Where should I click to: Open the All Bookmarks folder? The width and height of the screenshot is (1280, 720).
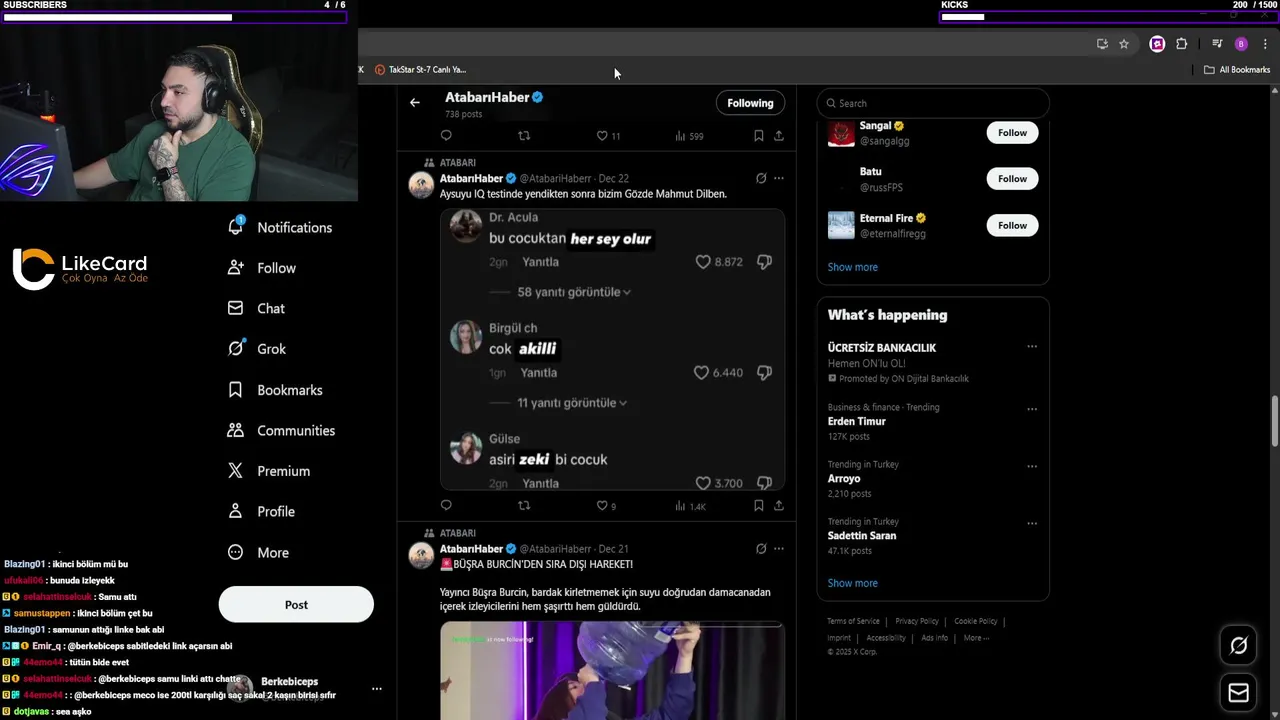1237,70
